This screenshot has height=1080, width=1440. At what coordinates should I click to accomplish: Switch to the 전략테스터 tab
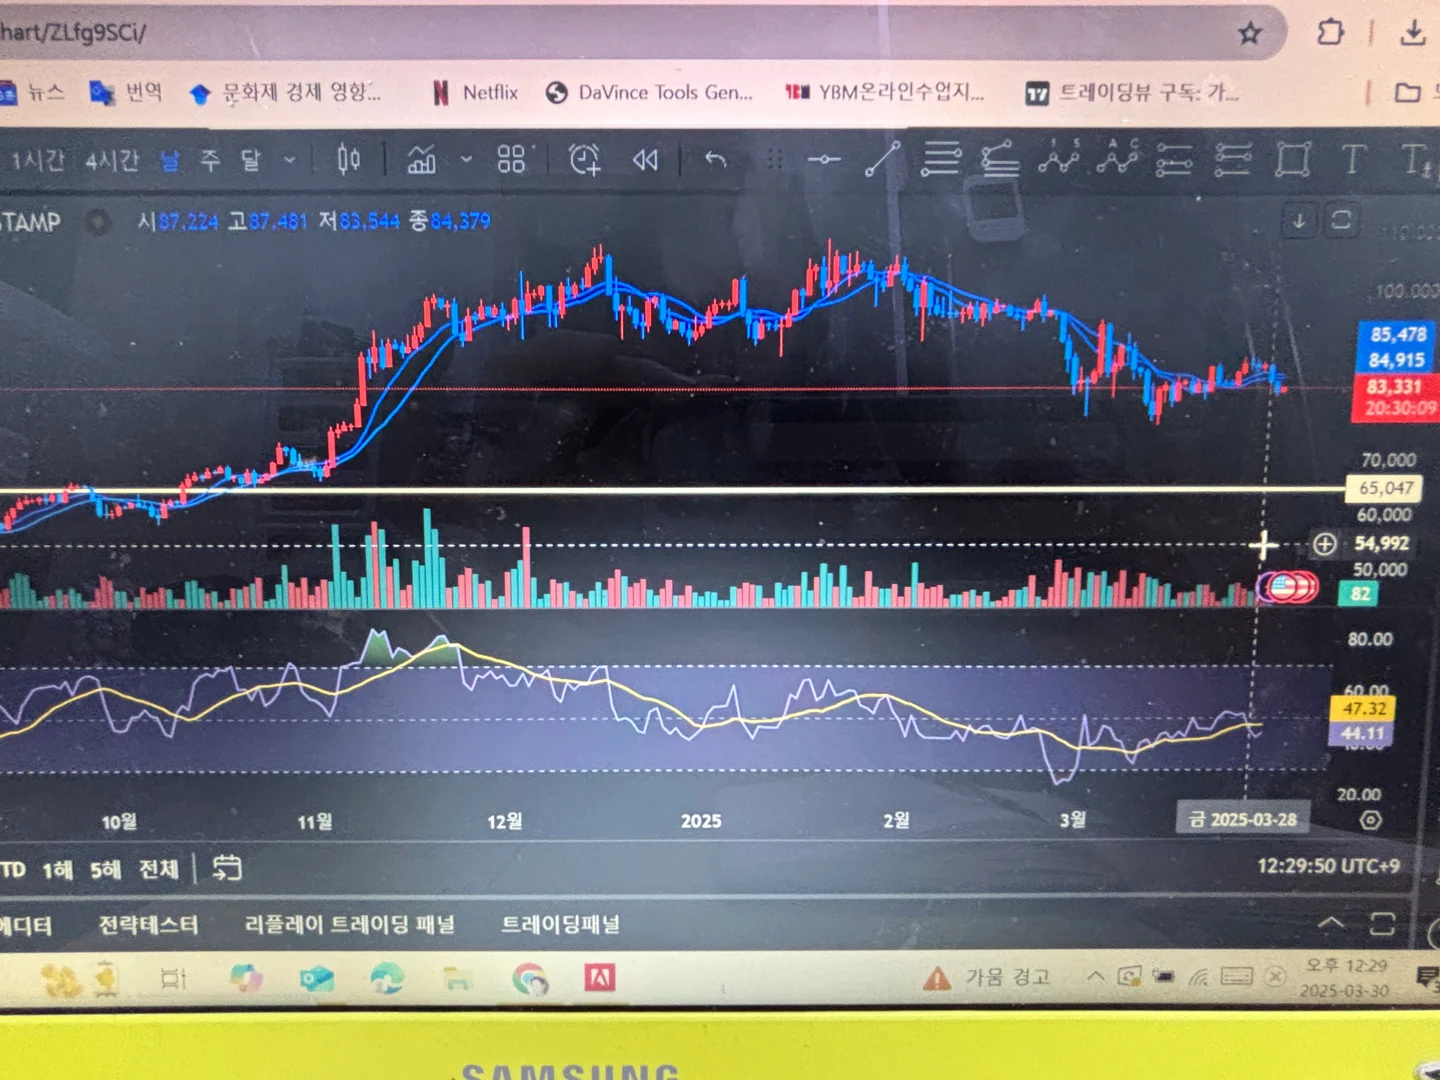coord(148,924)
